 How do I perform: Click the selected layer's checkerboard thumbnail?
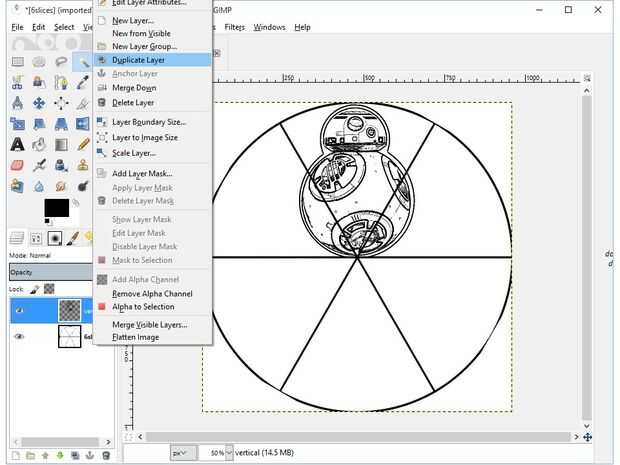[70, 310]
